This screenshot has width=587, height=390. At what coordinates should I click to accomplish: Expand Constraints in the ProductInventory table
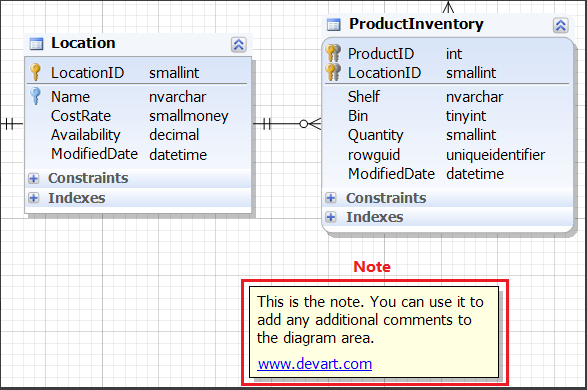[331, 198]
